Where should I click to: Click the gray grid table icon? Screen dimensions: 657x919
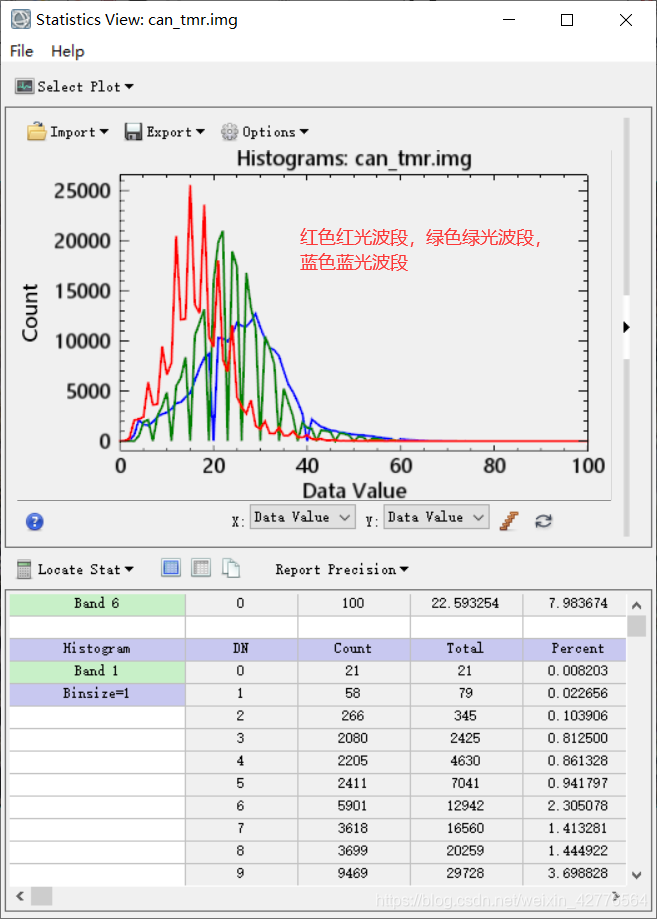tap(201, 567)
